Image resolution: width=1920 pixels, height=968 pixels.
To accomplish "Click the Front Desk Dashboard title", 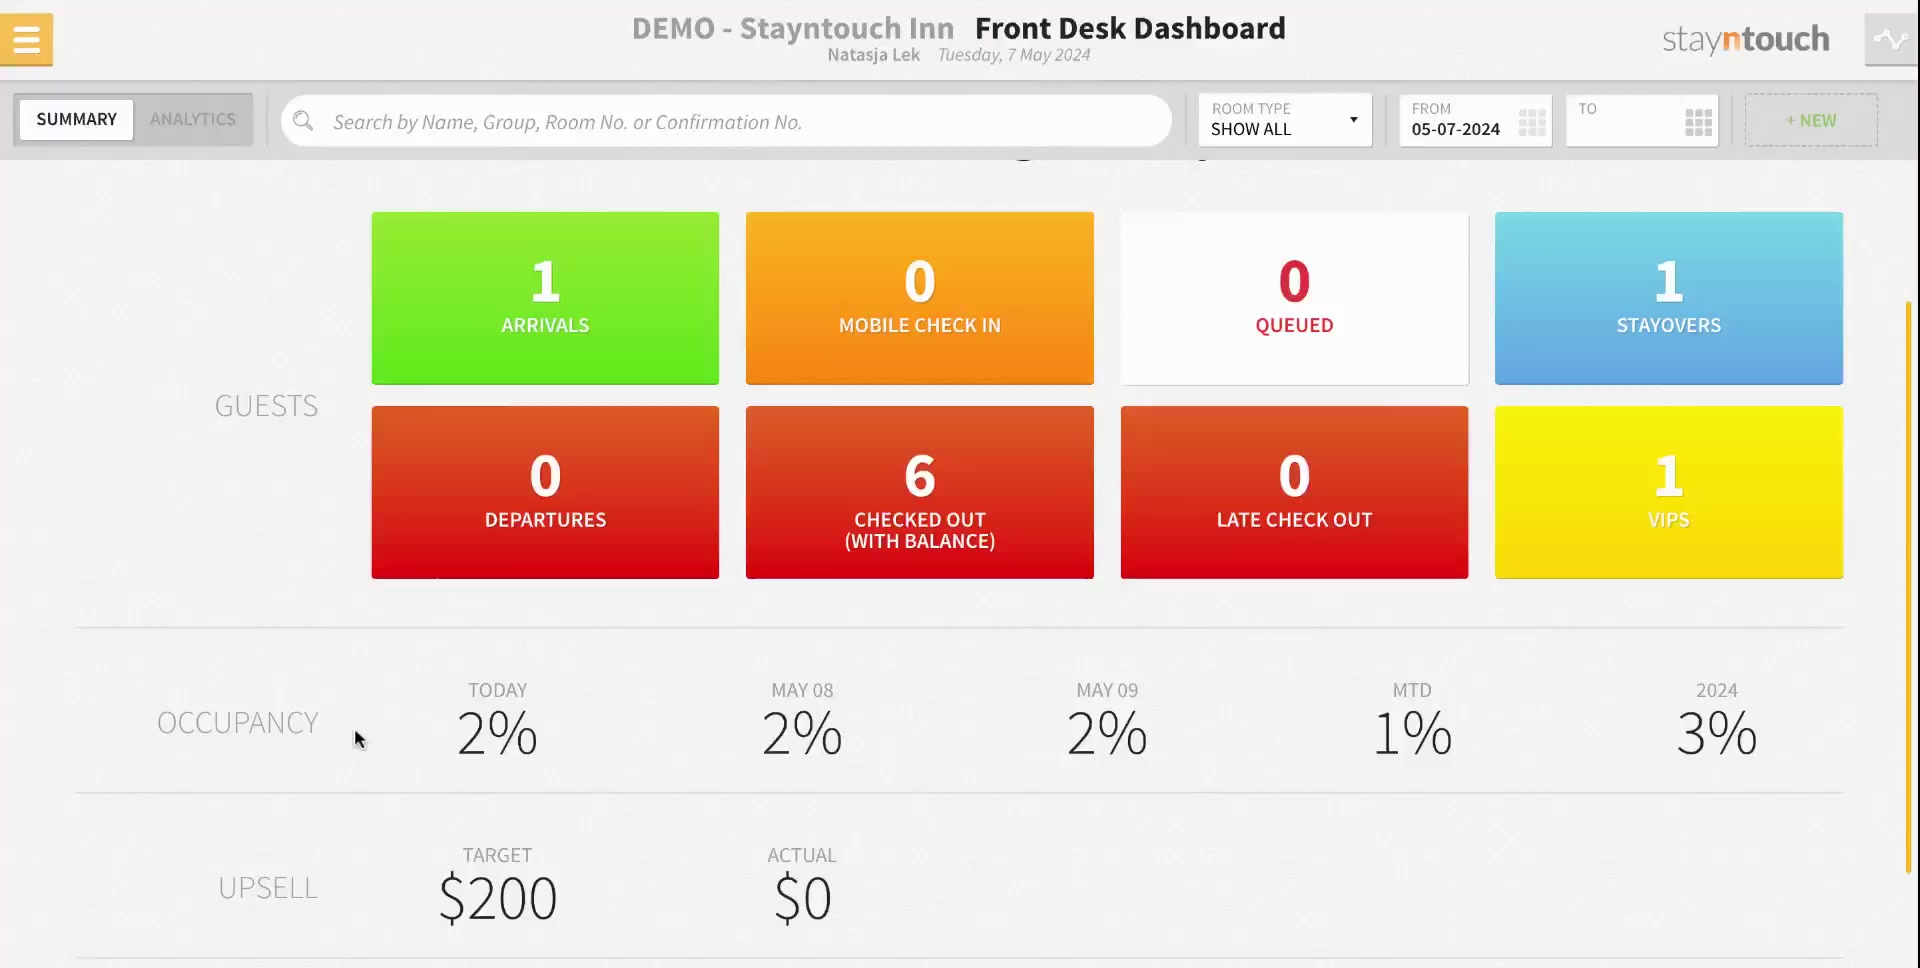I will [x=1130, y=28].
